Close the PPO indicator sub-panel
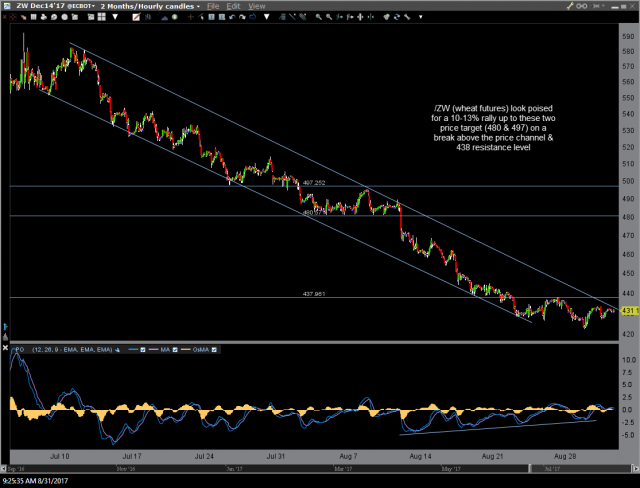This screenshot has width=640, height=488. 4,349
